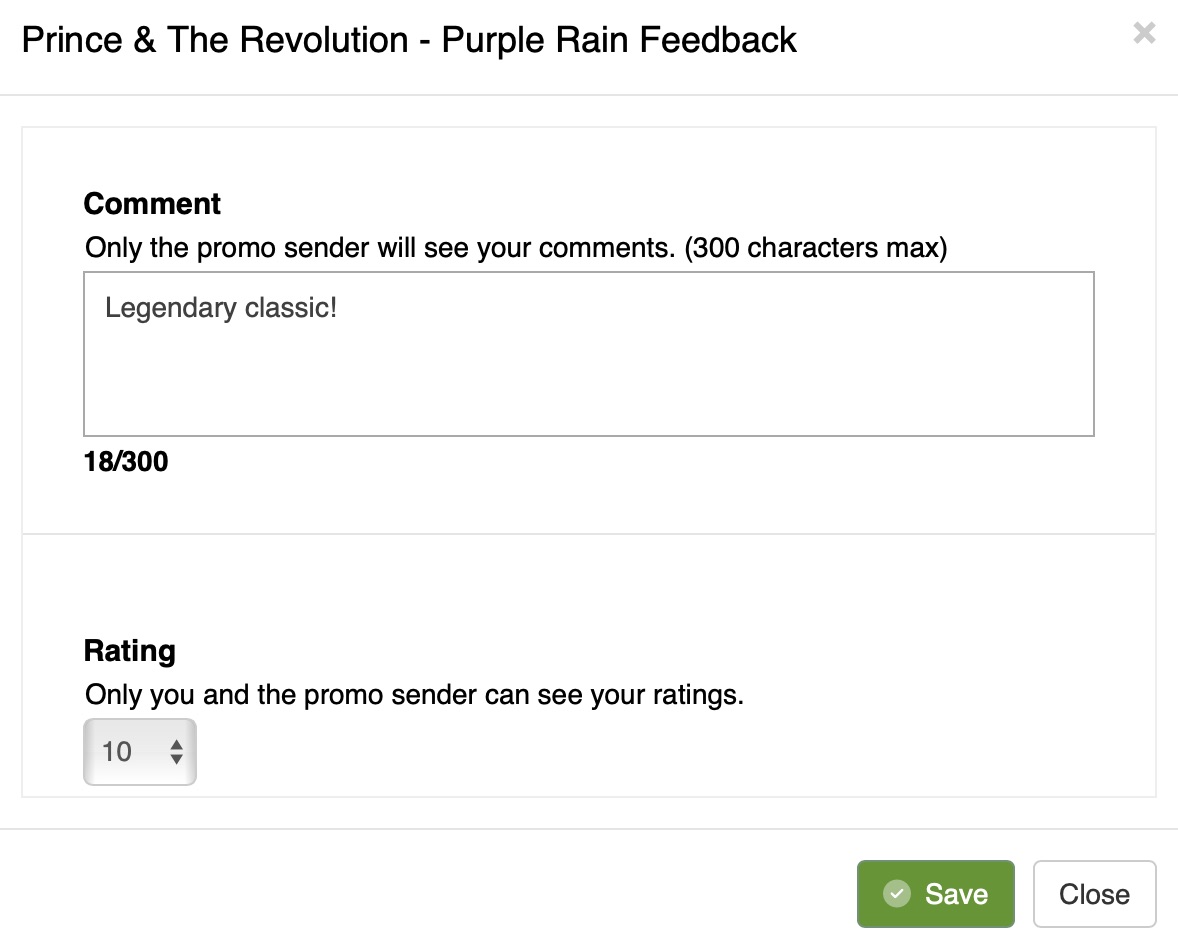Select the number 10 in rating selector
Screen dimensions: 1178x948
click(117, 752)
